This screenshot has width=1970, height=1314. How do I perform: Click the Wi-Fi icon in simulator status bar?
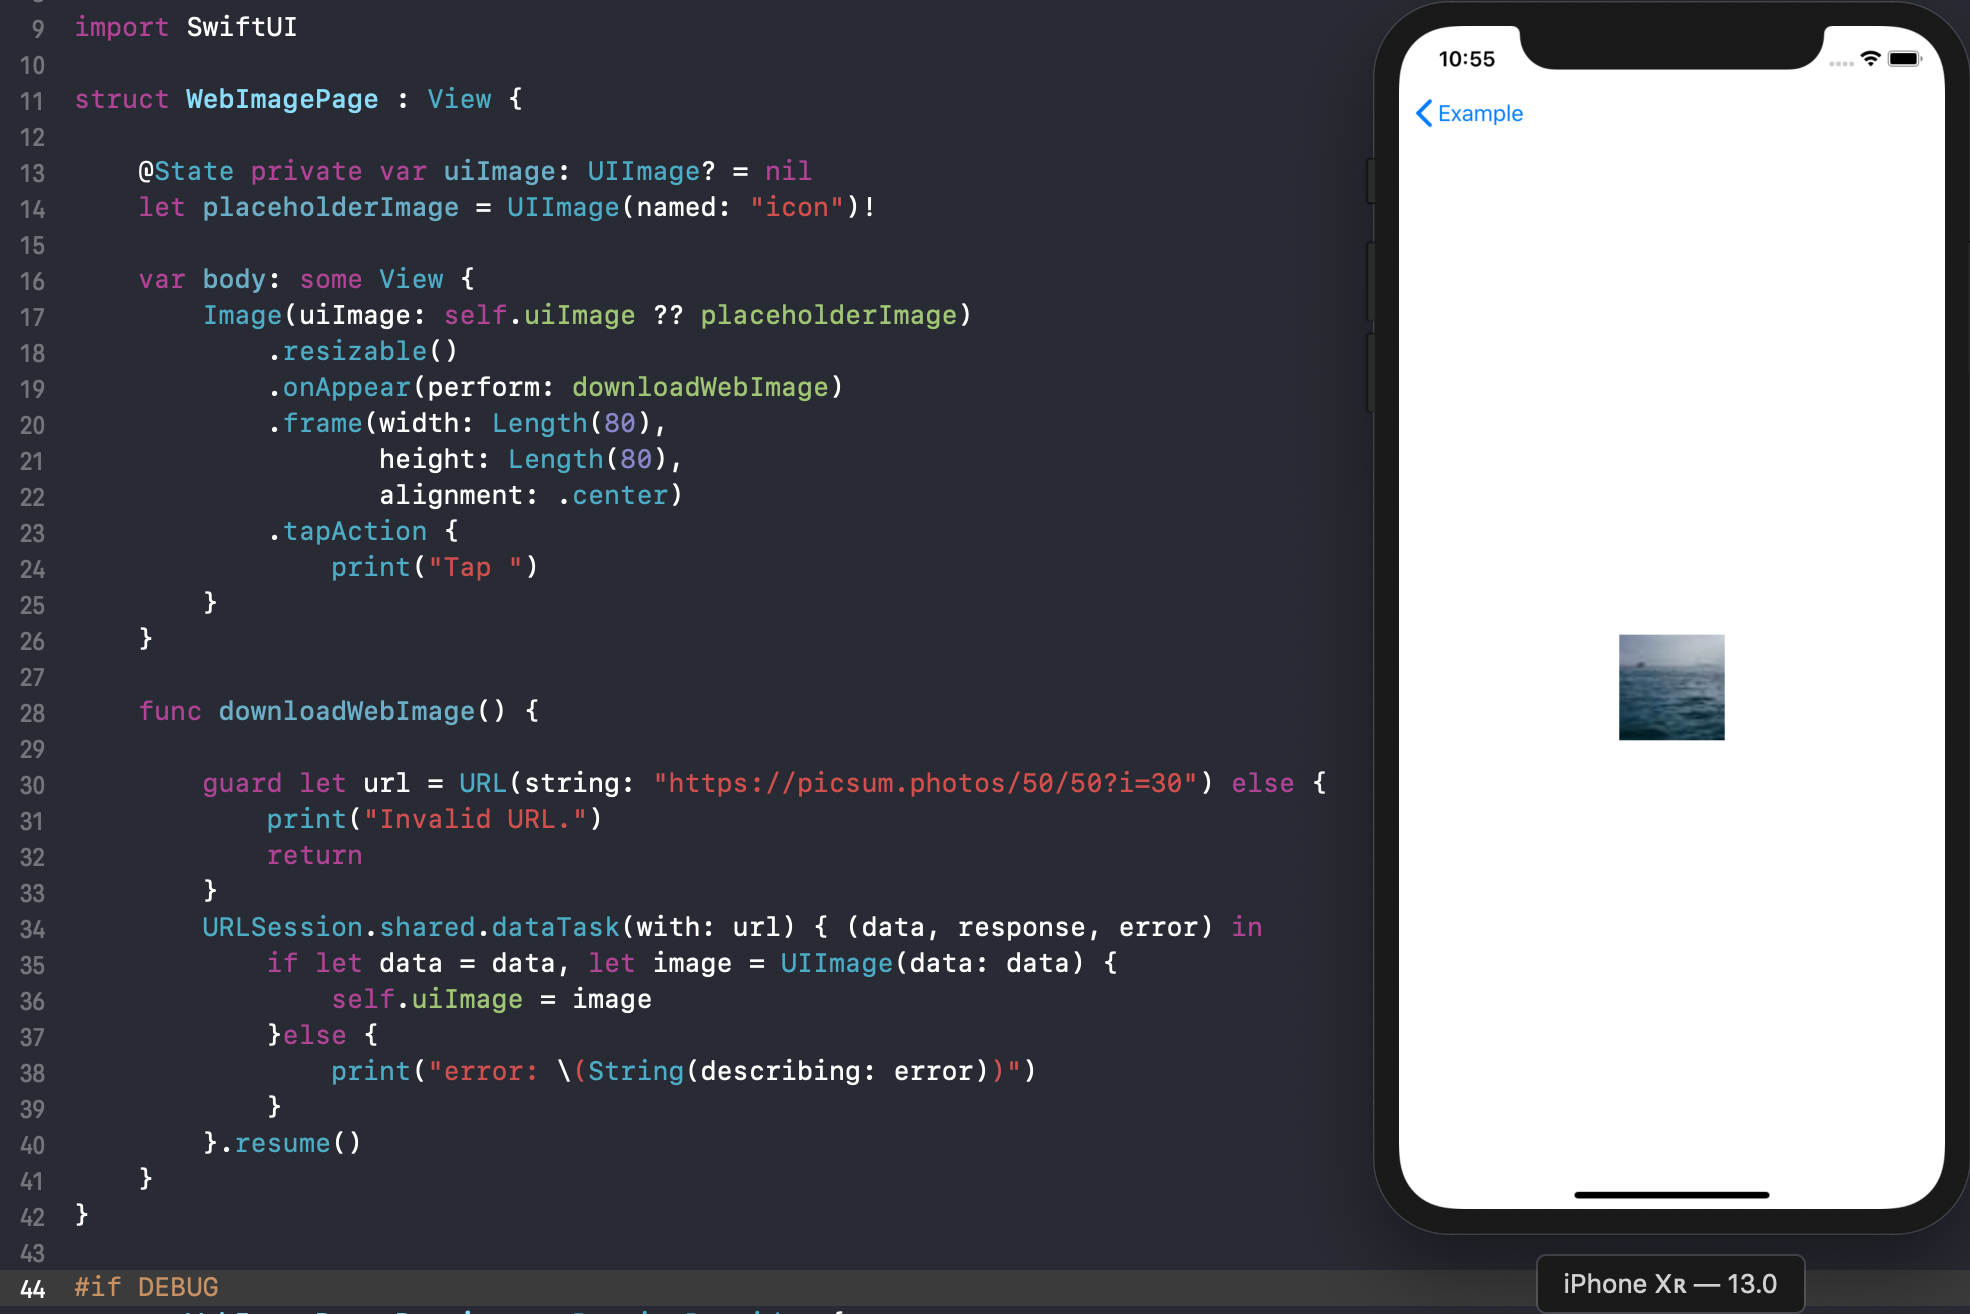click(x=1869, y=58)
